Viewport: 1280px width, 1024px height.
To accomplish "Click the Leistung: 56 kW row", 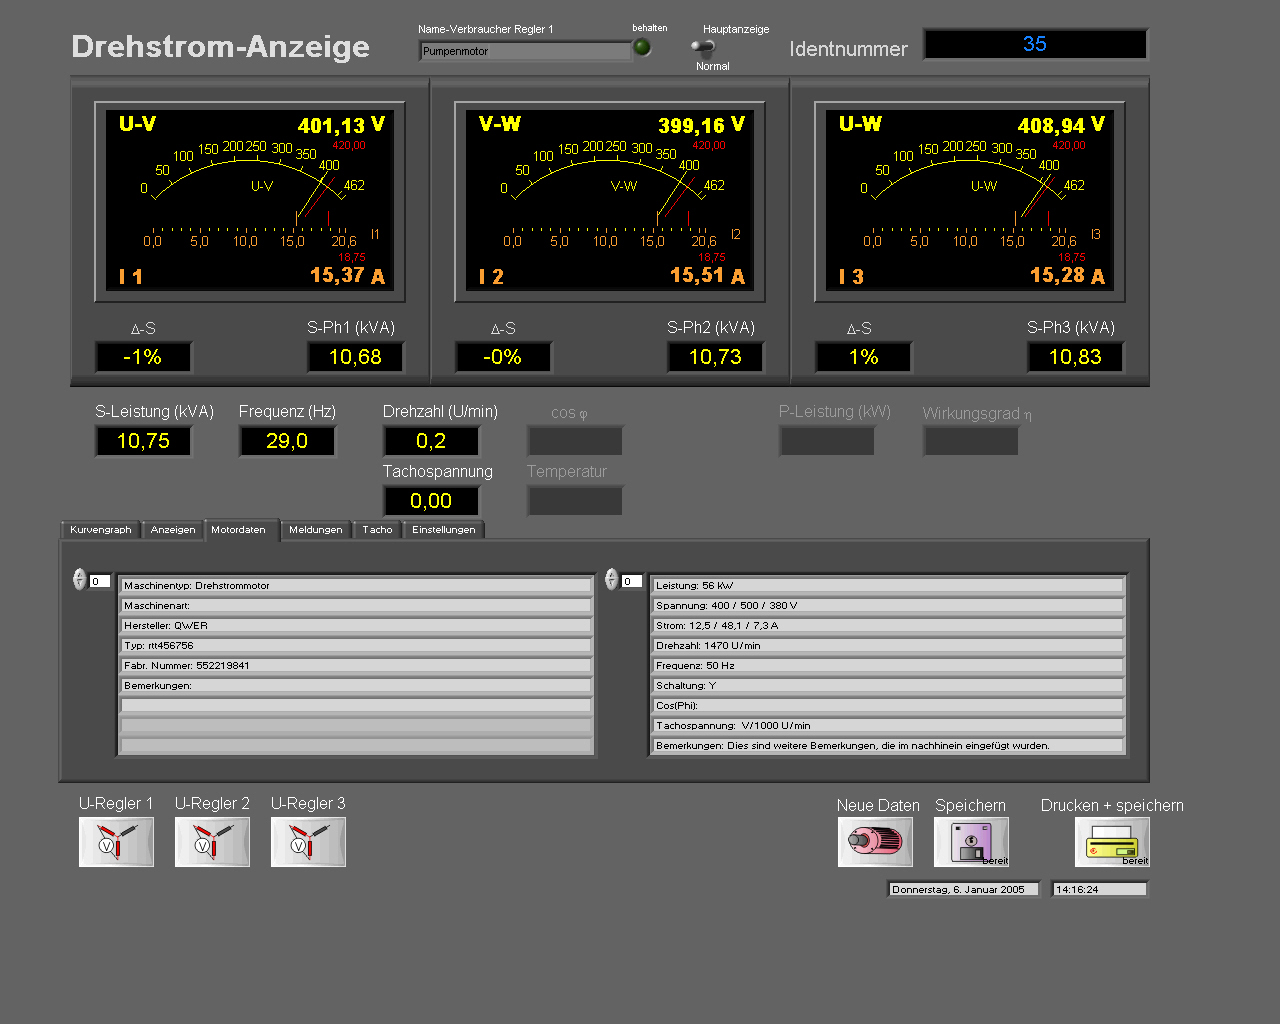I will [888, 586].
